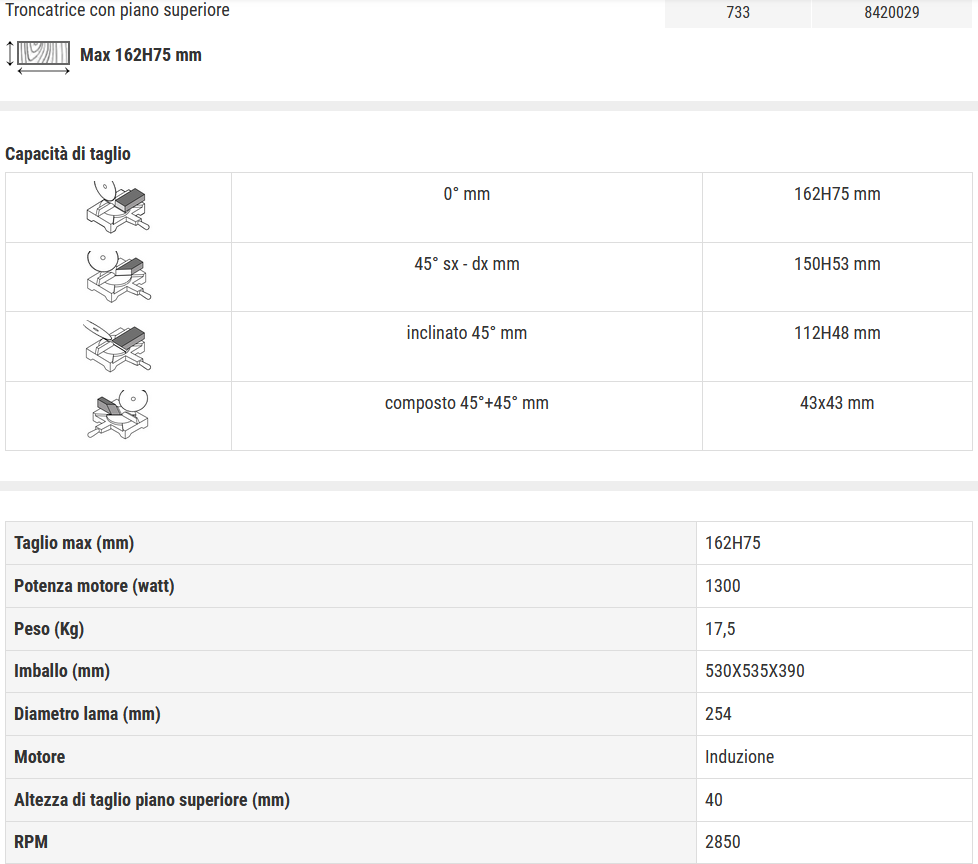Select the 112H48 mm capacity value
Image resolution: width=978 pixels, height=864 pixels.
click(x=837, y=333)
